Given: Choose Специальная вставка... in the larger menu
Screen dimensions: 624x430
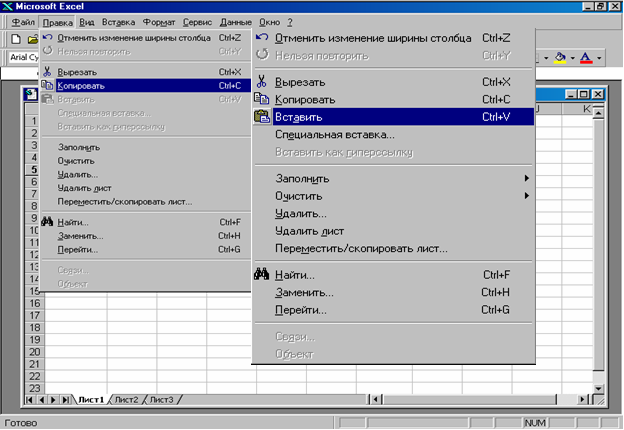Looking at the screenshot, I should pos(393,134).
